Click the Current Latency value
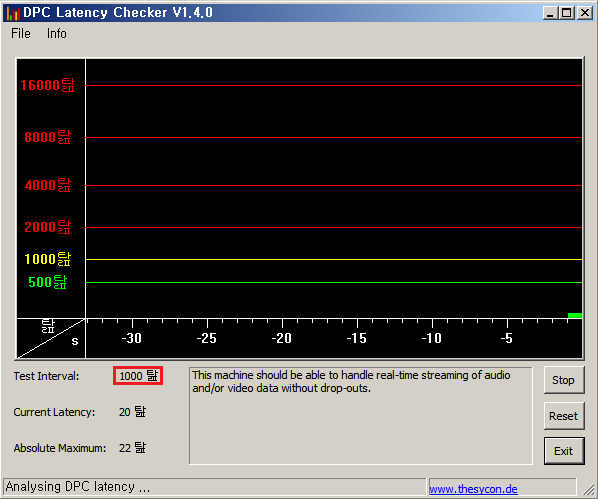Viewport: 598px width, 499px height. pos(132,412)
